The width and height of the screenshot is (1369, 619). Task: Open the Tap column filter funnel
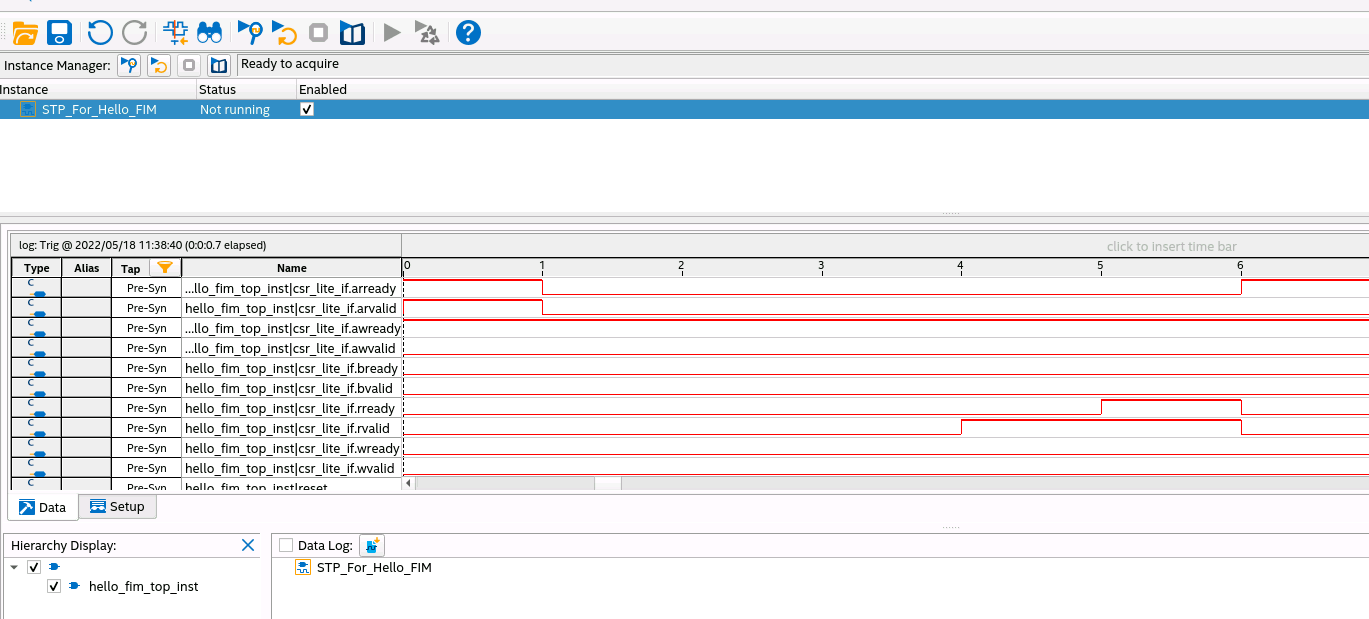click(x=165, y=268)
